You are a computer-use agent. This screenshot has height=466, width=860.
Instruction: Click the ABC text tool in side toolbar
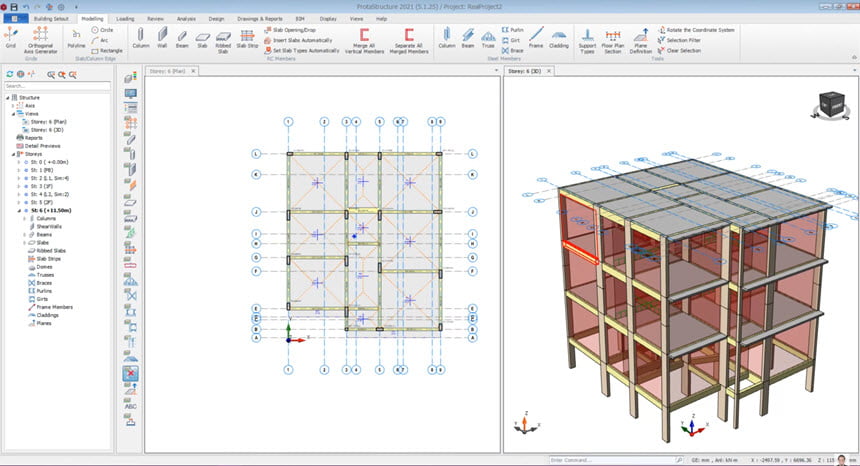click(x=131, y=406)
